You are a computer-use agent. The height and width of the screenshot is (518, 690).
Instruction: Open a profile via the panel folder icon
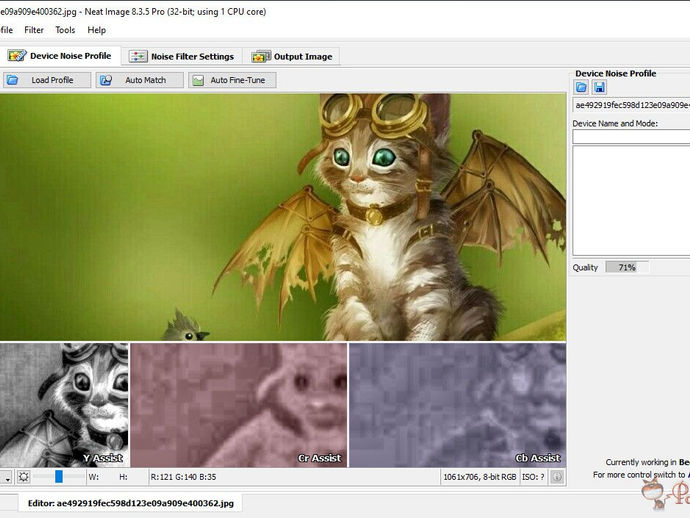581,87
